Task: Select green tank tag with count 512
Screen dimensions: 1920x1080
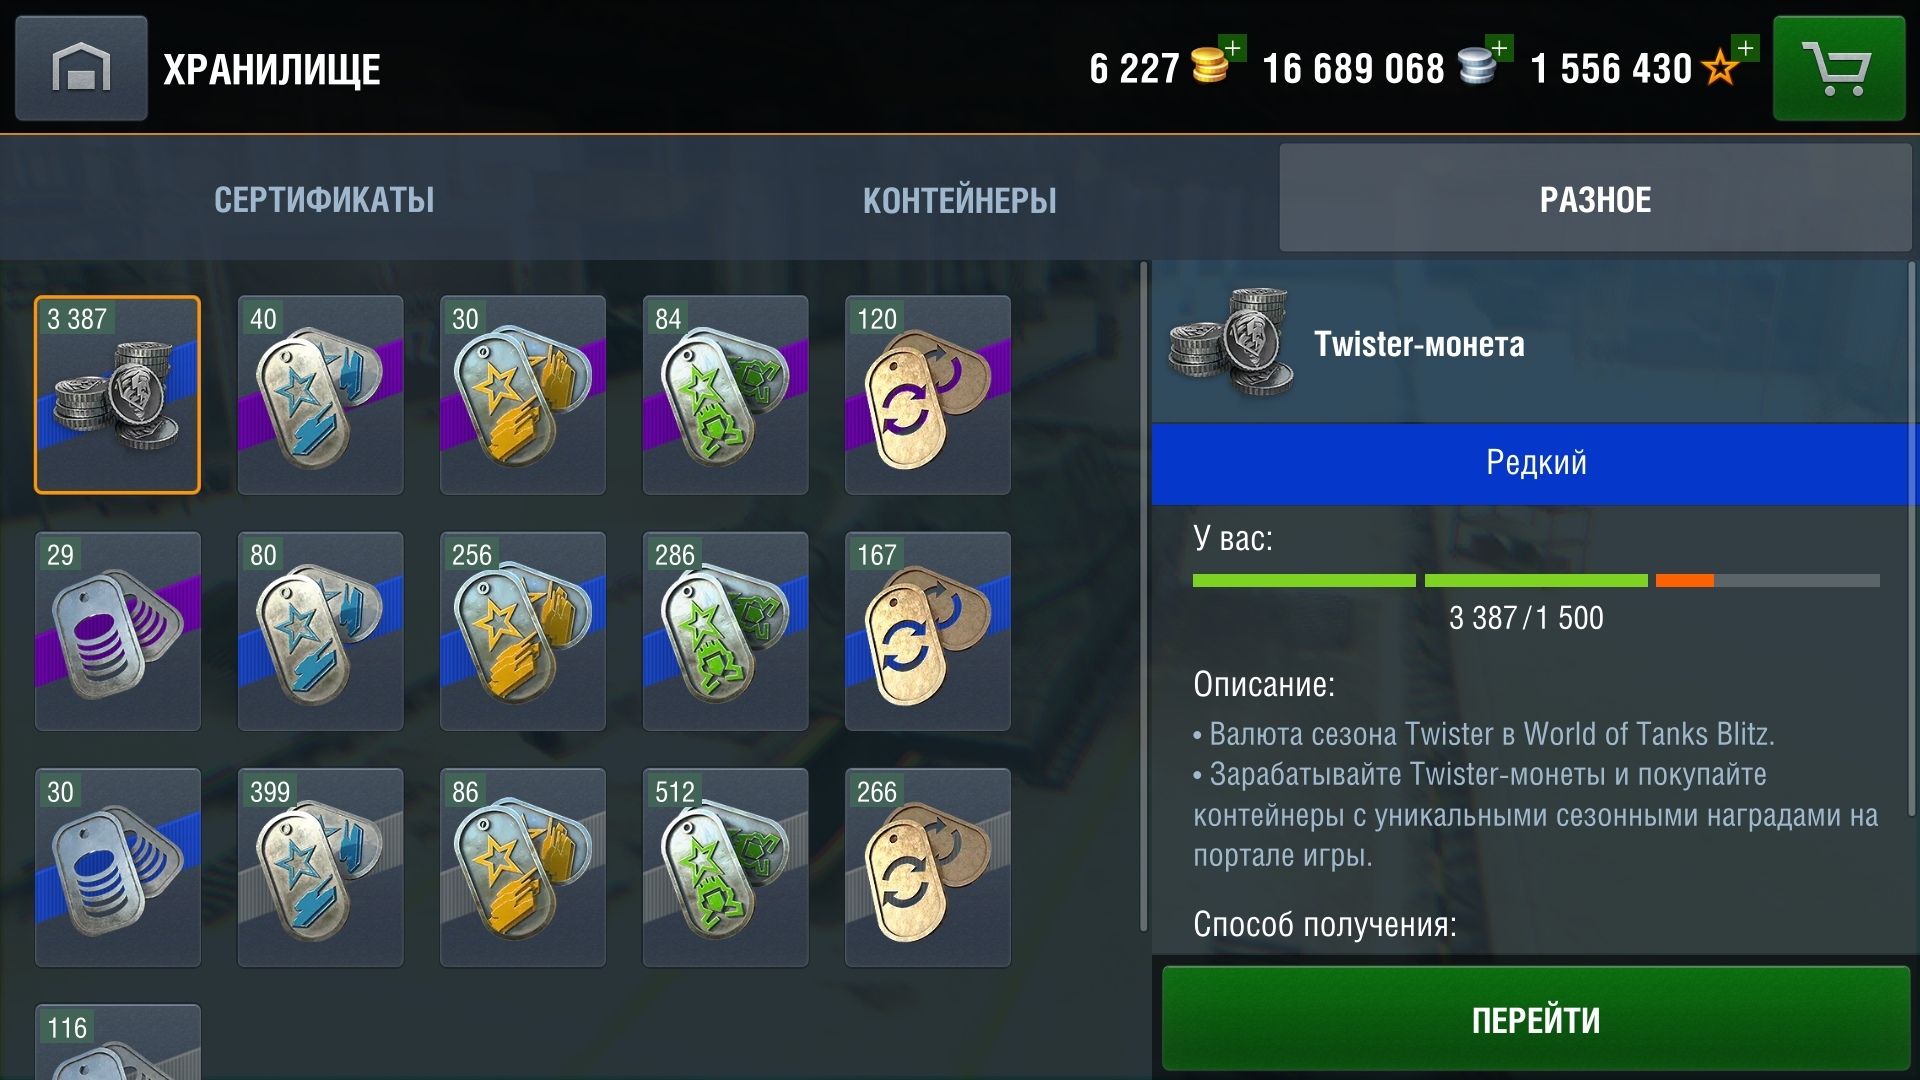Action: click(x=725, y=867)
